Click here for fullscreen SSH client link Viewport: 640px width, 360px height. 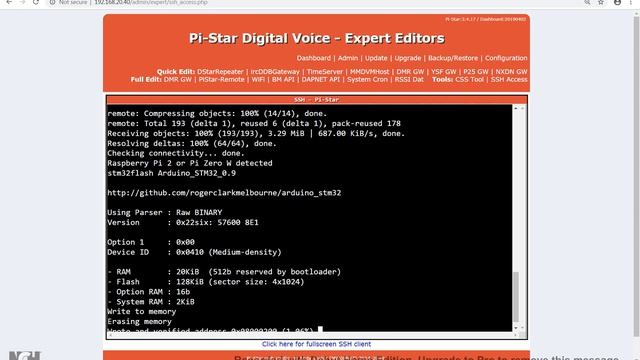click(316, 344)
